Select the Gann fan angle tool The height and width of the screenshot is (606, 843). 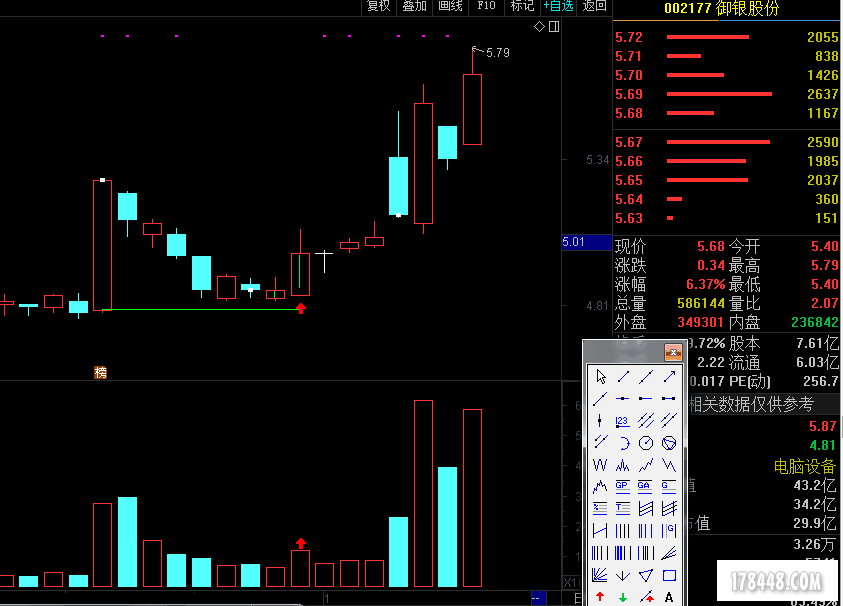[x=600, y=575]
